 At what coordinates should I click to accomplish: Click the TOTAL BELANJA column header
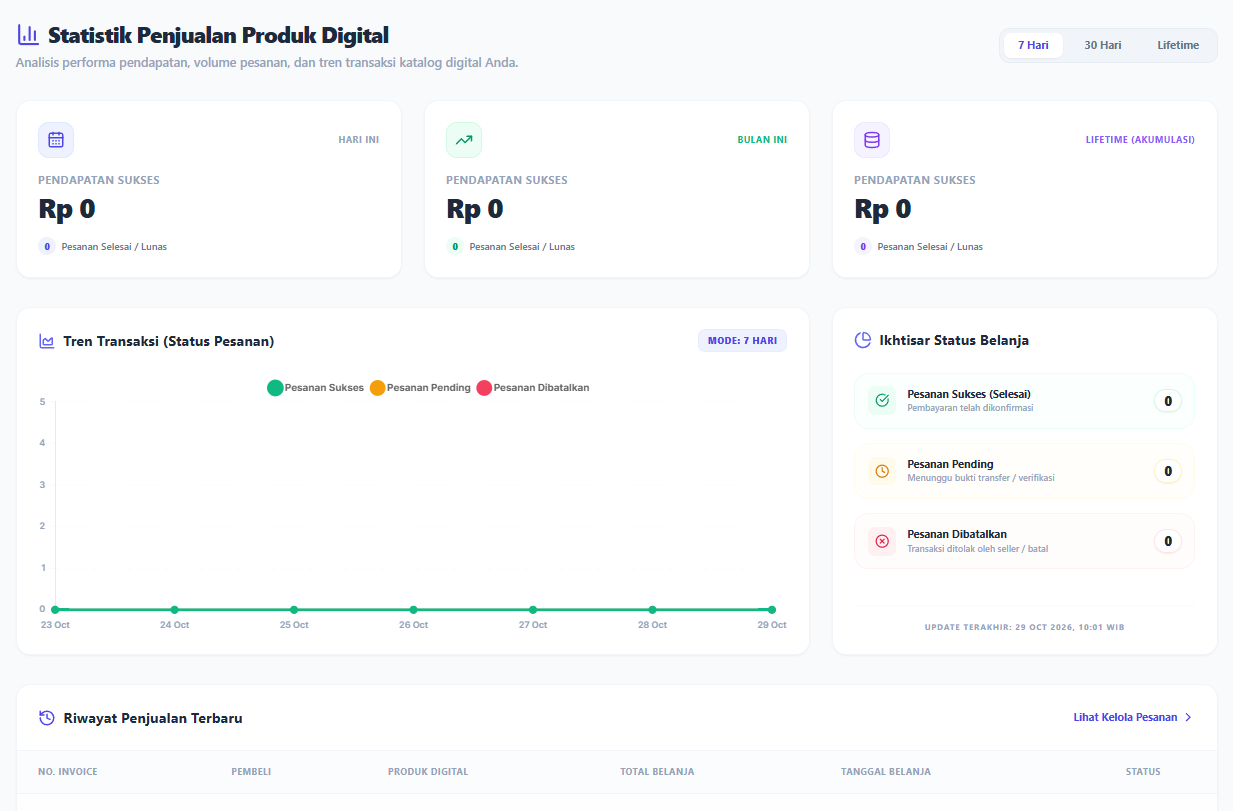657,772
